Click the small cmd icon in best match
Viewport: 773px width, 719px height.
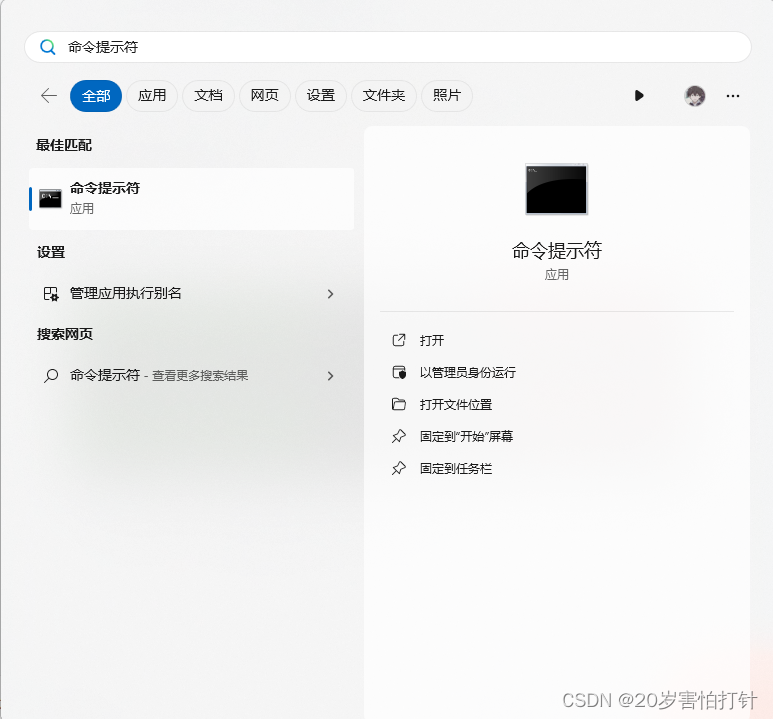tap(50, 199)
